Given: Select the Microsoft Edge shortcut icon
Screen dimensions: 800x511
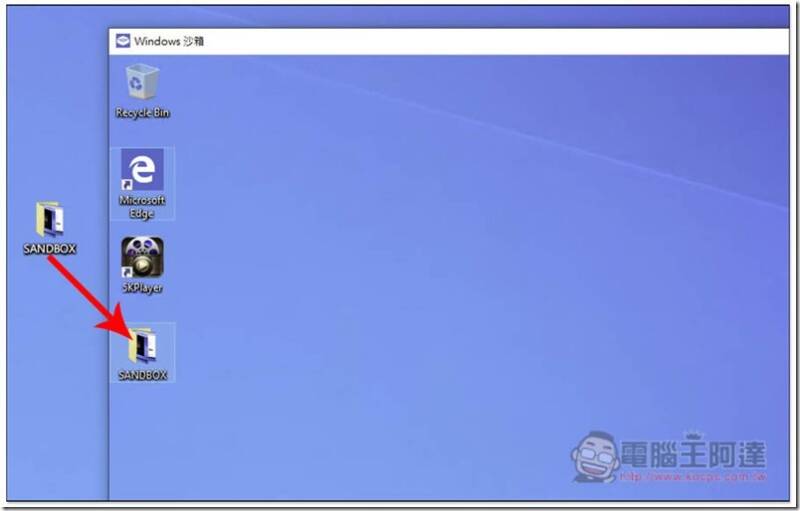Looking at the screenshot, I should 142,169.
